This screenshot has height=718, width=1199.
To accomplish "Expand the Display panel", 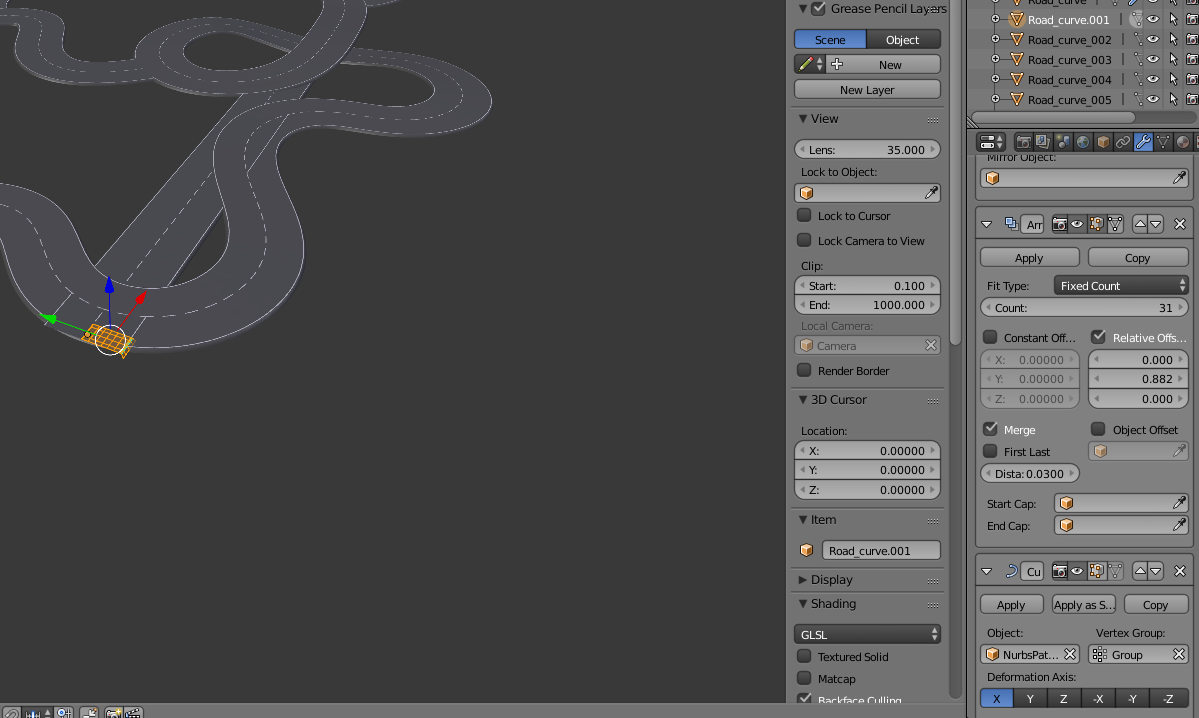I will (x=803, y=580).
